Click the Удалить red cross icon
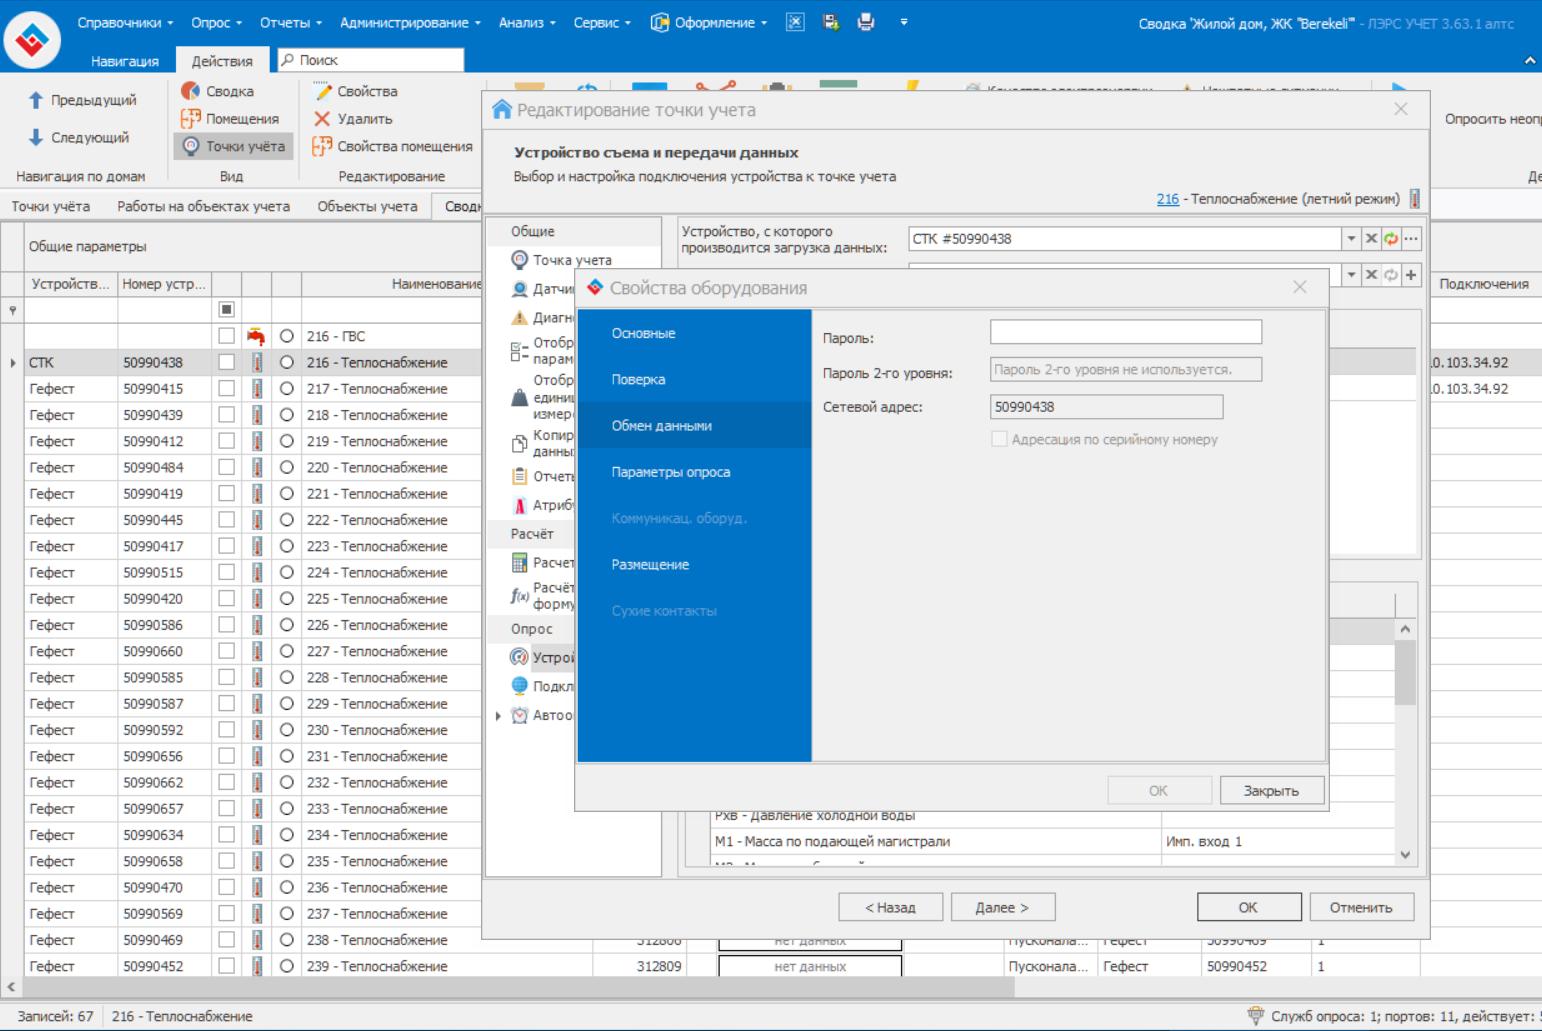This screenshot has width=1542, height=1031. click(x=322, y=119)
